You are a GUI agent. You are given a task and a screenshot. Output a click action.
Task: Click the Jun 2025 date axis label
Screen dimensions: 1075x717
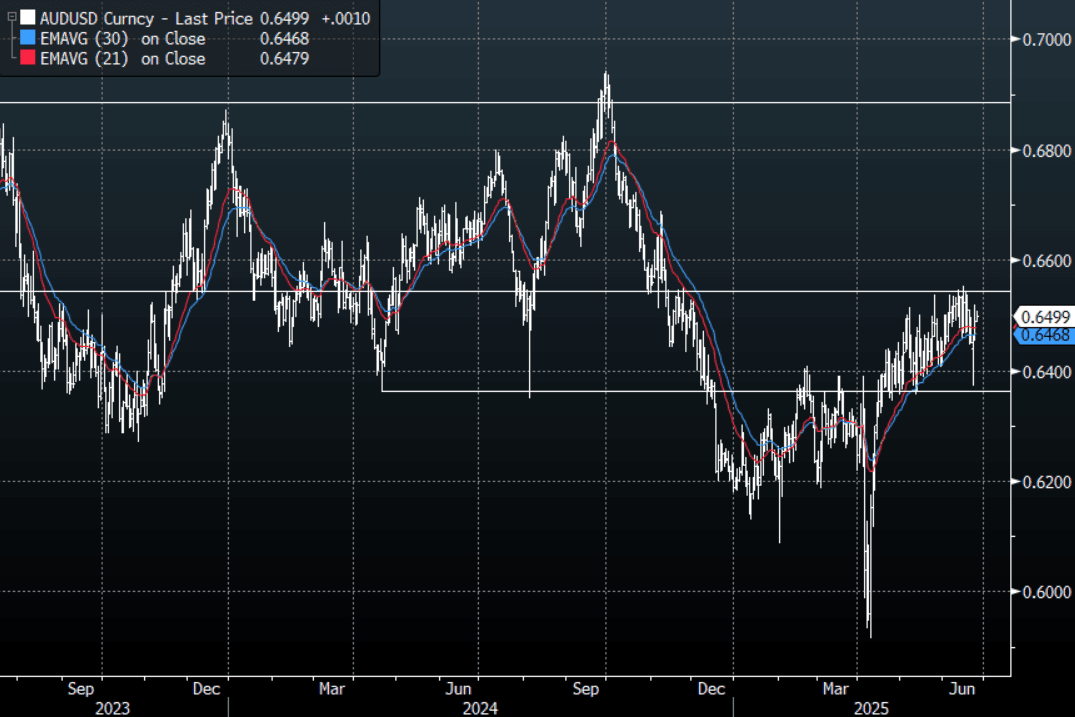coord(962,689)
